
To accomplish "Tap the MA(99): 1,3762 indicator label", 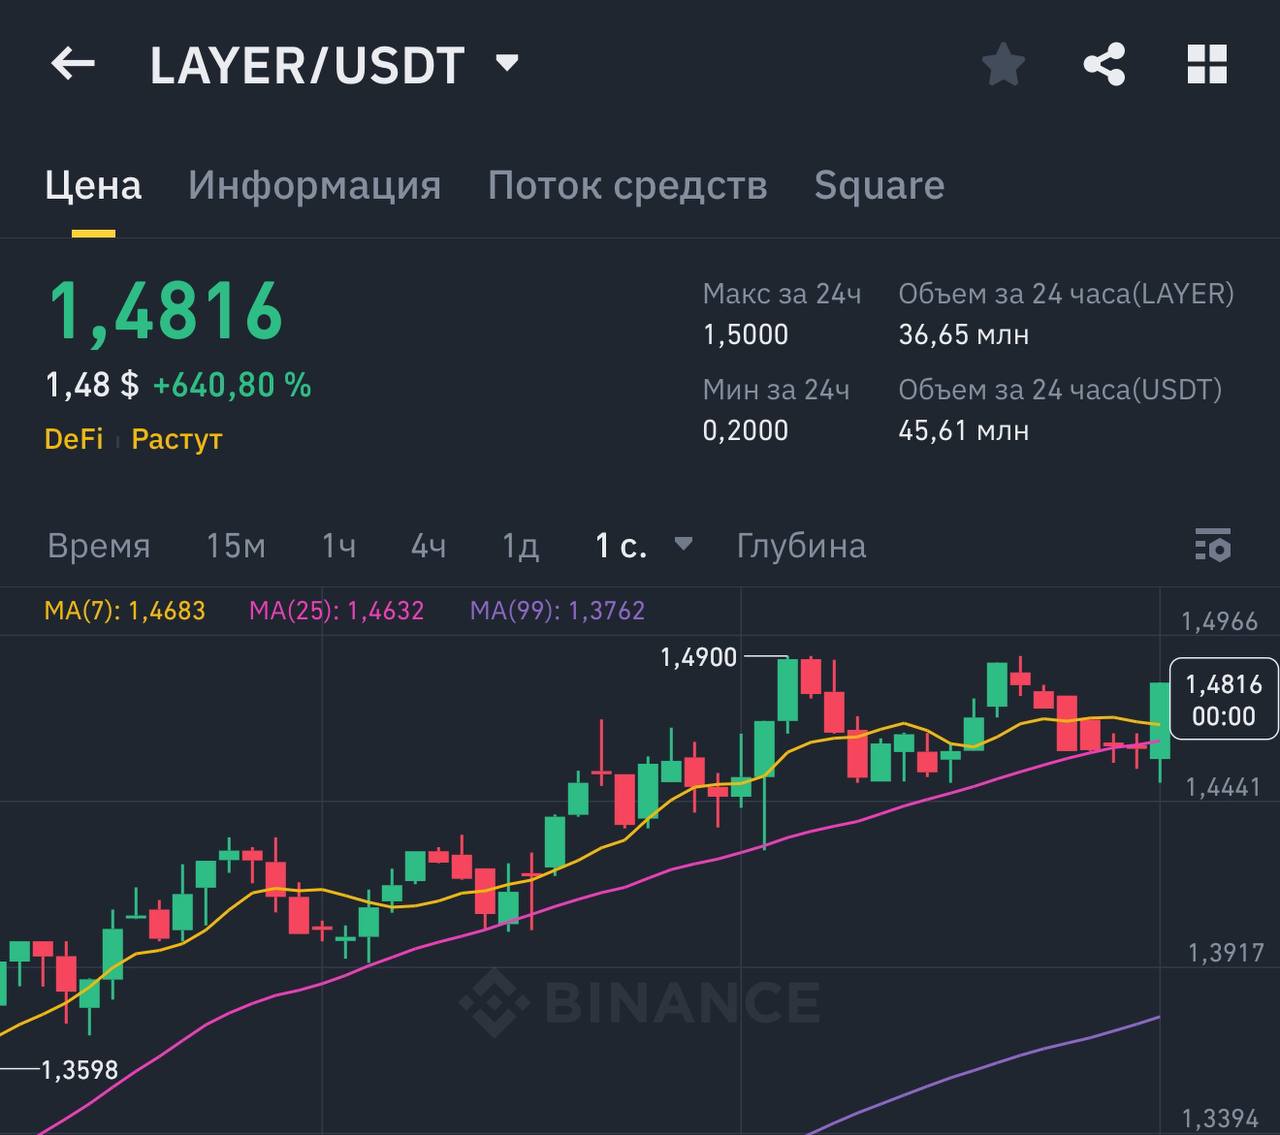I will click(x=558, y=611).
